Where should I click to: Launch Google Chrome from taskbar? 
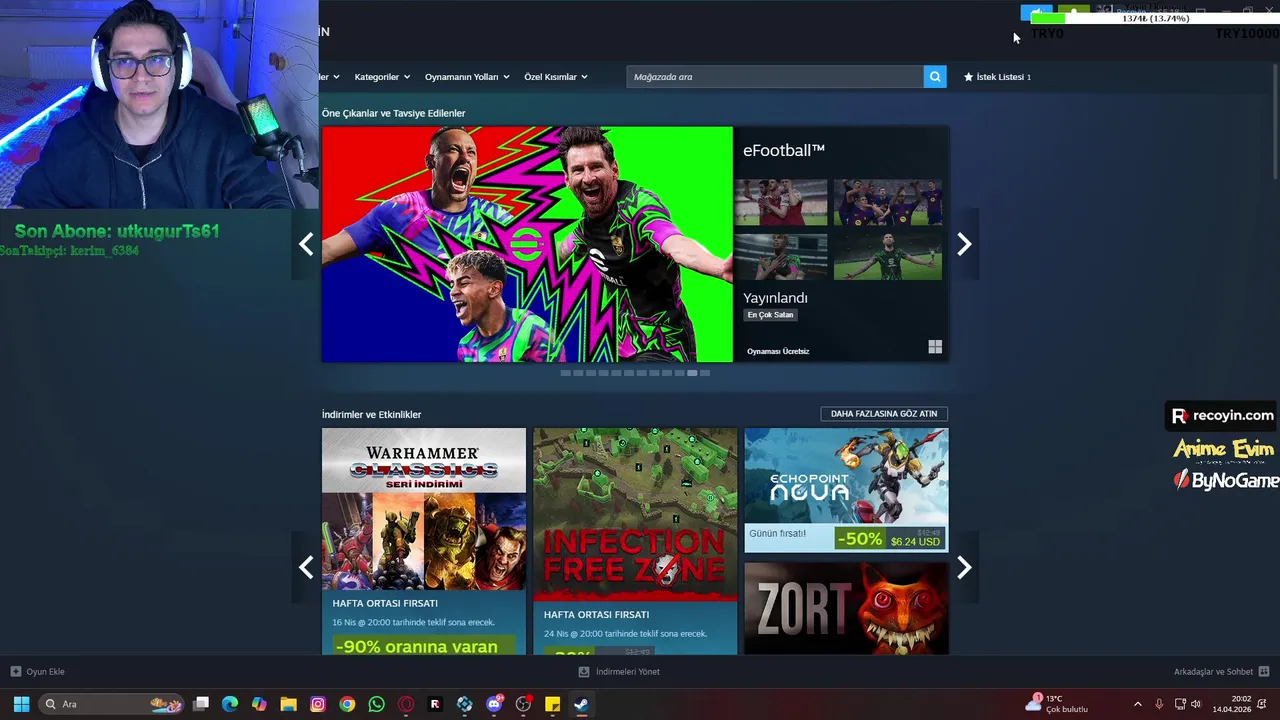click(x=347, y=704)
